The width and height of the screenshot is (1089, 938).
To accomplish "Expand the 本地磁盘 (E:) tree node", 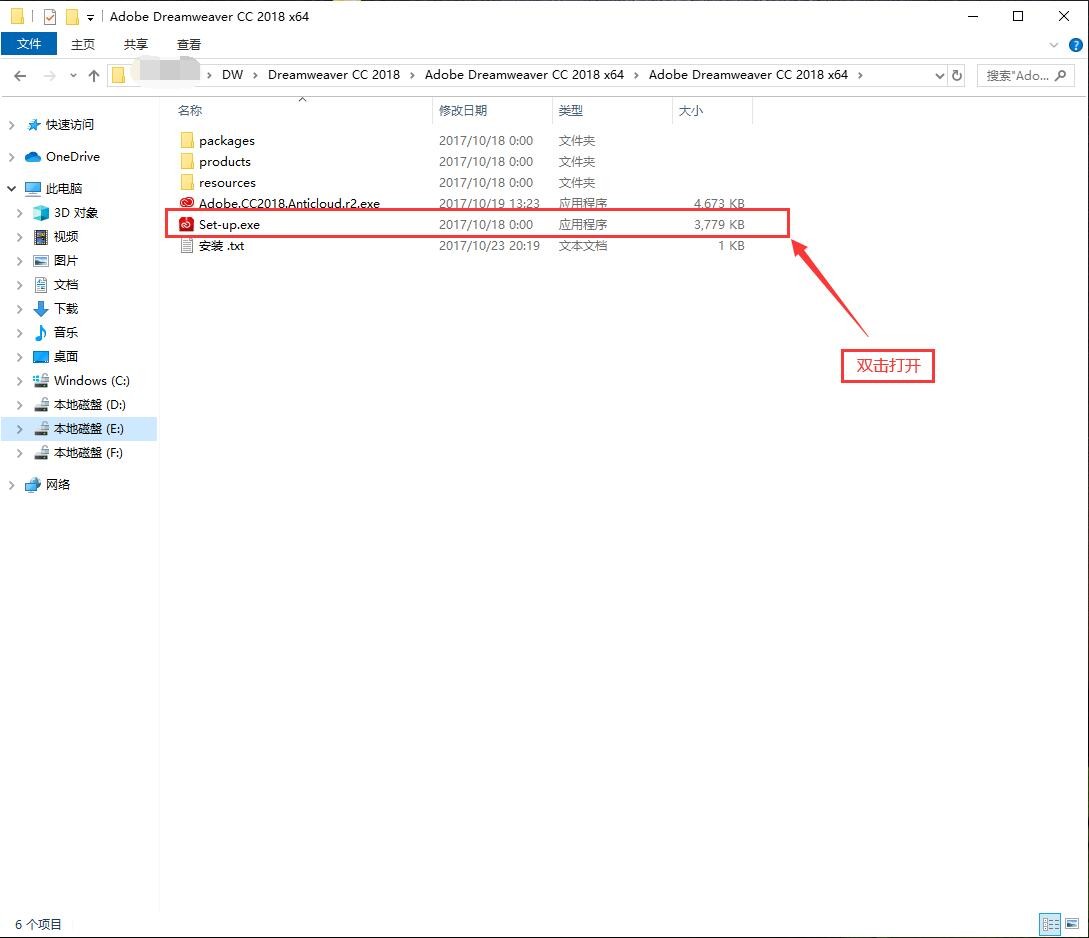I will [19, 429].
